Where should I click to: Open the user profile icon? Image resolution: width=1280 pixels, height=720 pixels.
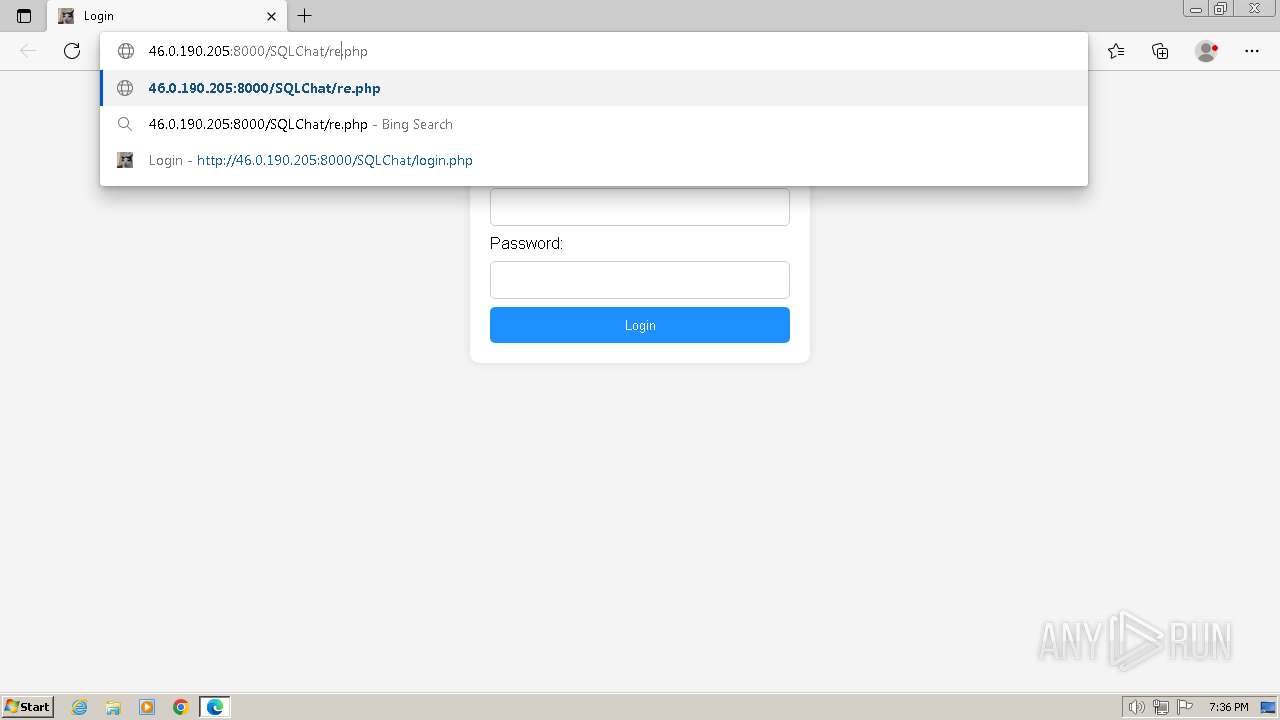[x=1206, y=51]
